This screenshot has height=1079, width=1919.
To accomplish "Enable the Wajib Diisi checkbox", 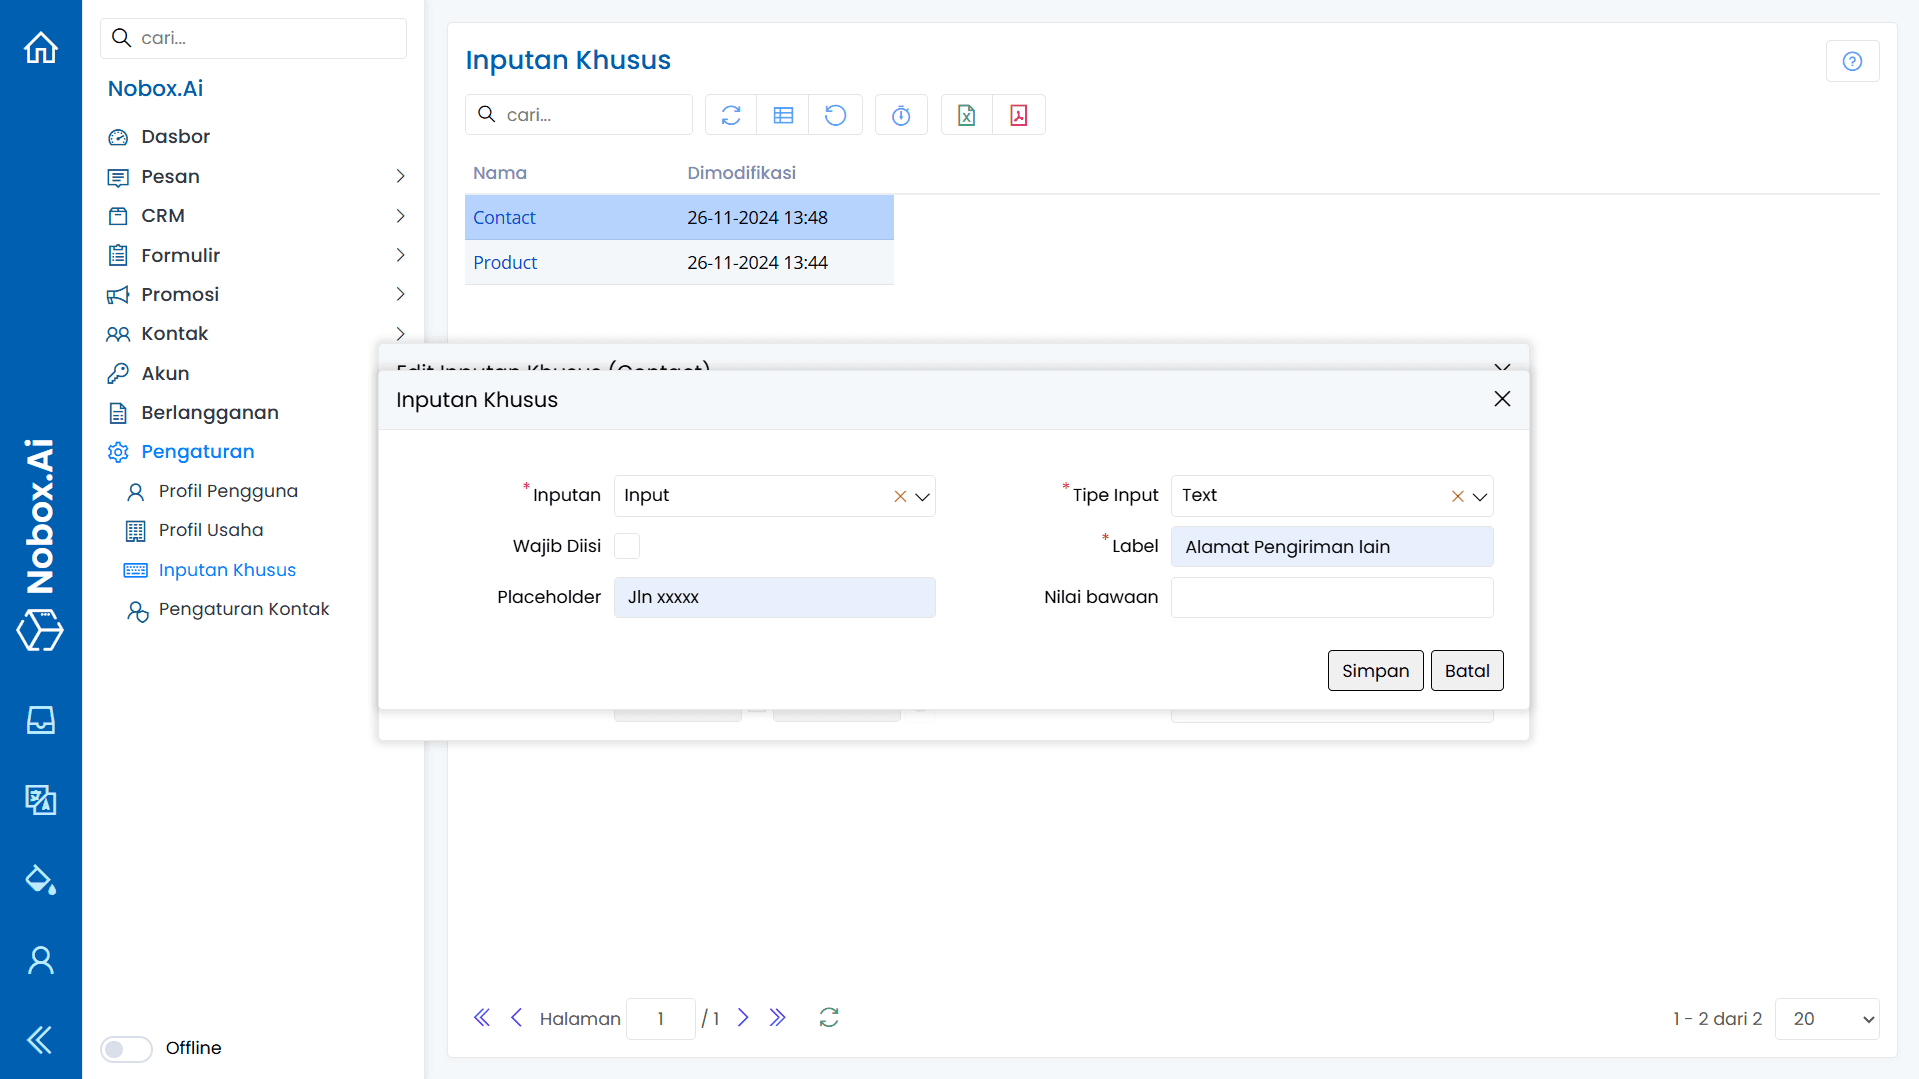I will coord(627,546).
